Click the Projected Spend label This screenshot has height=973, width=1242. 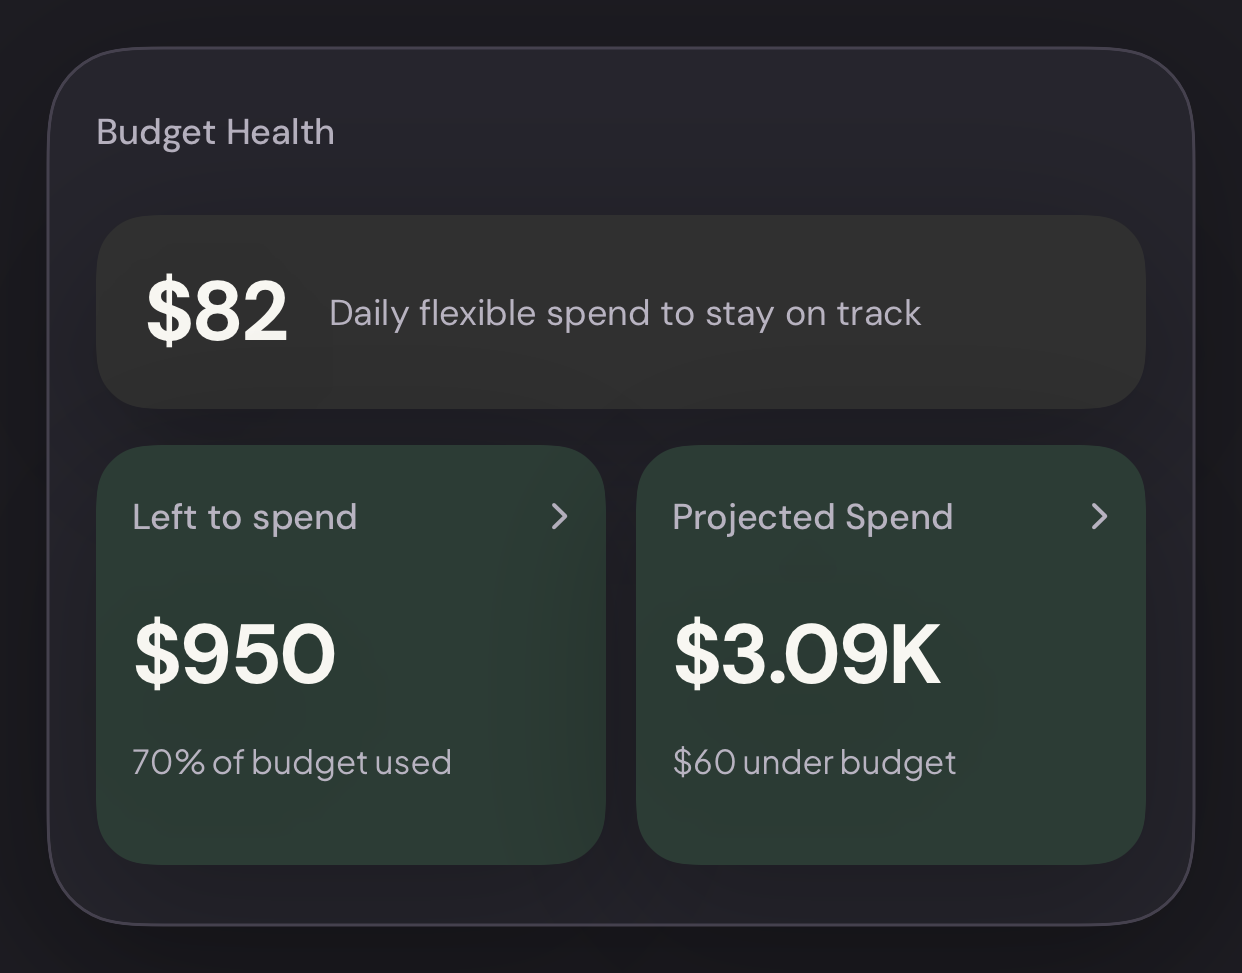pyautogui.click(x=813, y=517)
